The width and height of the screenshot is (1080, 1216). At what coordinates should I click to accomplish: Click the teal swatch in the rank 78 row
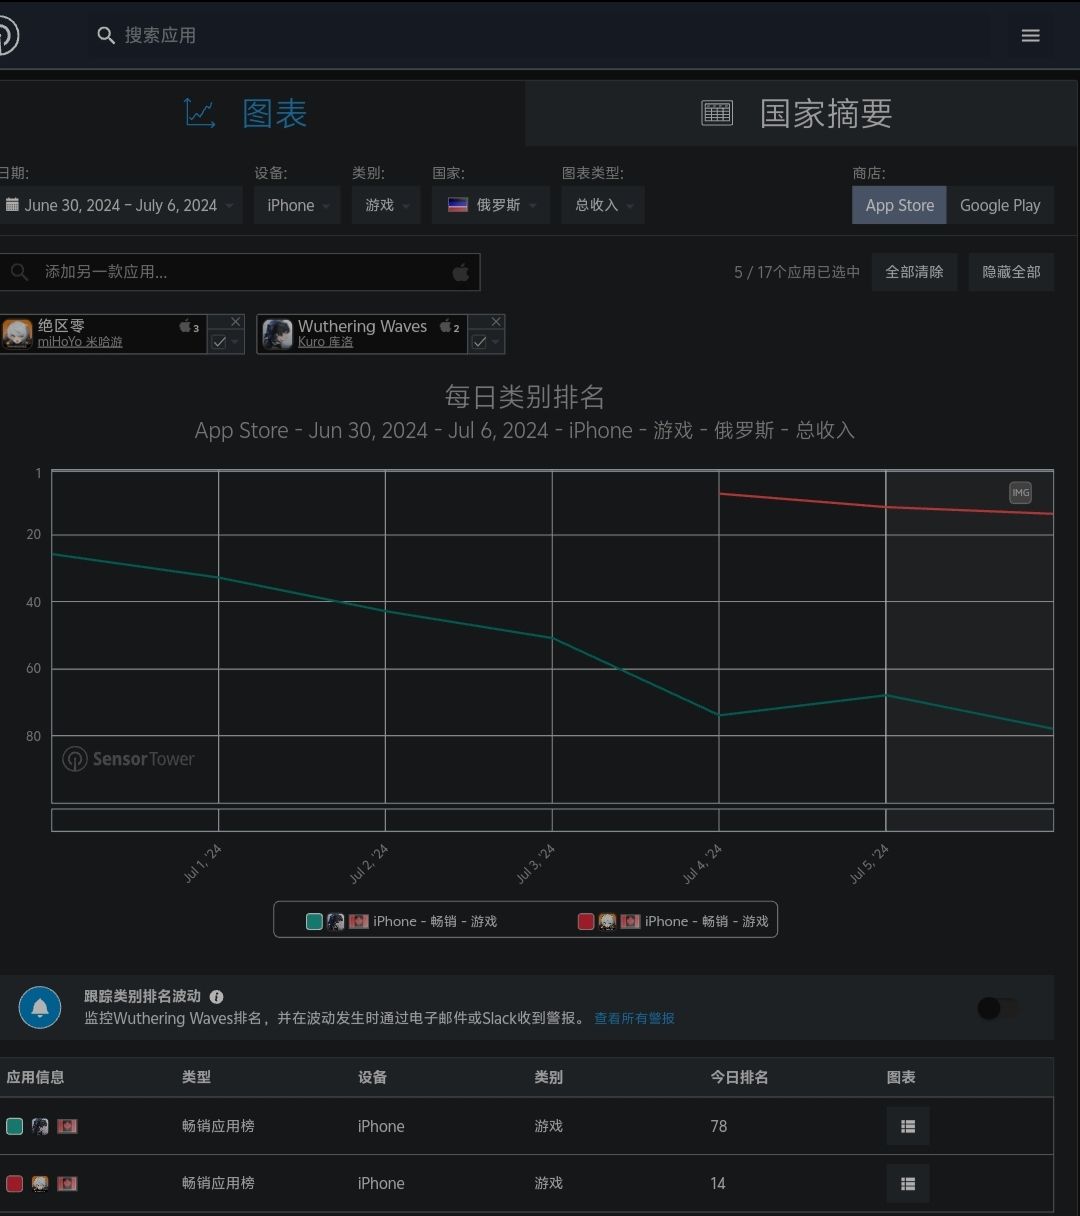(14, 1126)
